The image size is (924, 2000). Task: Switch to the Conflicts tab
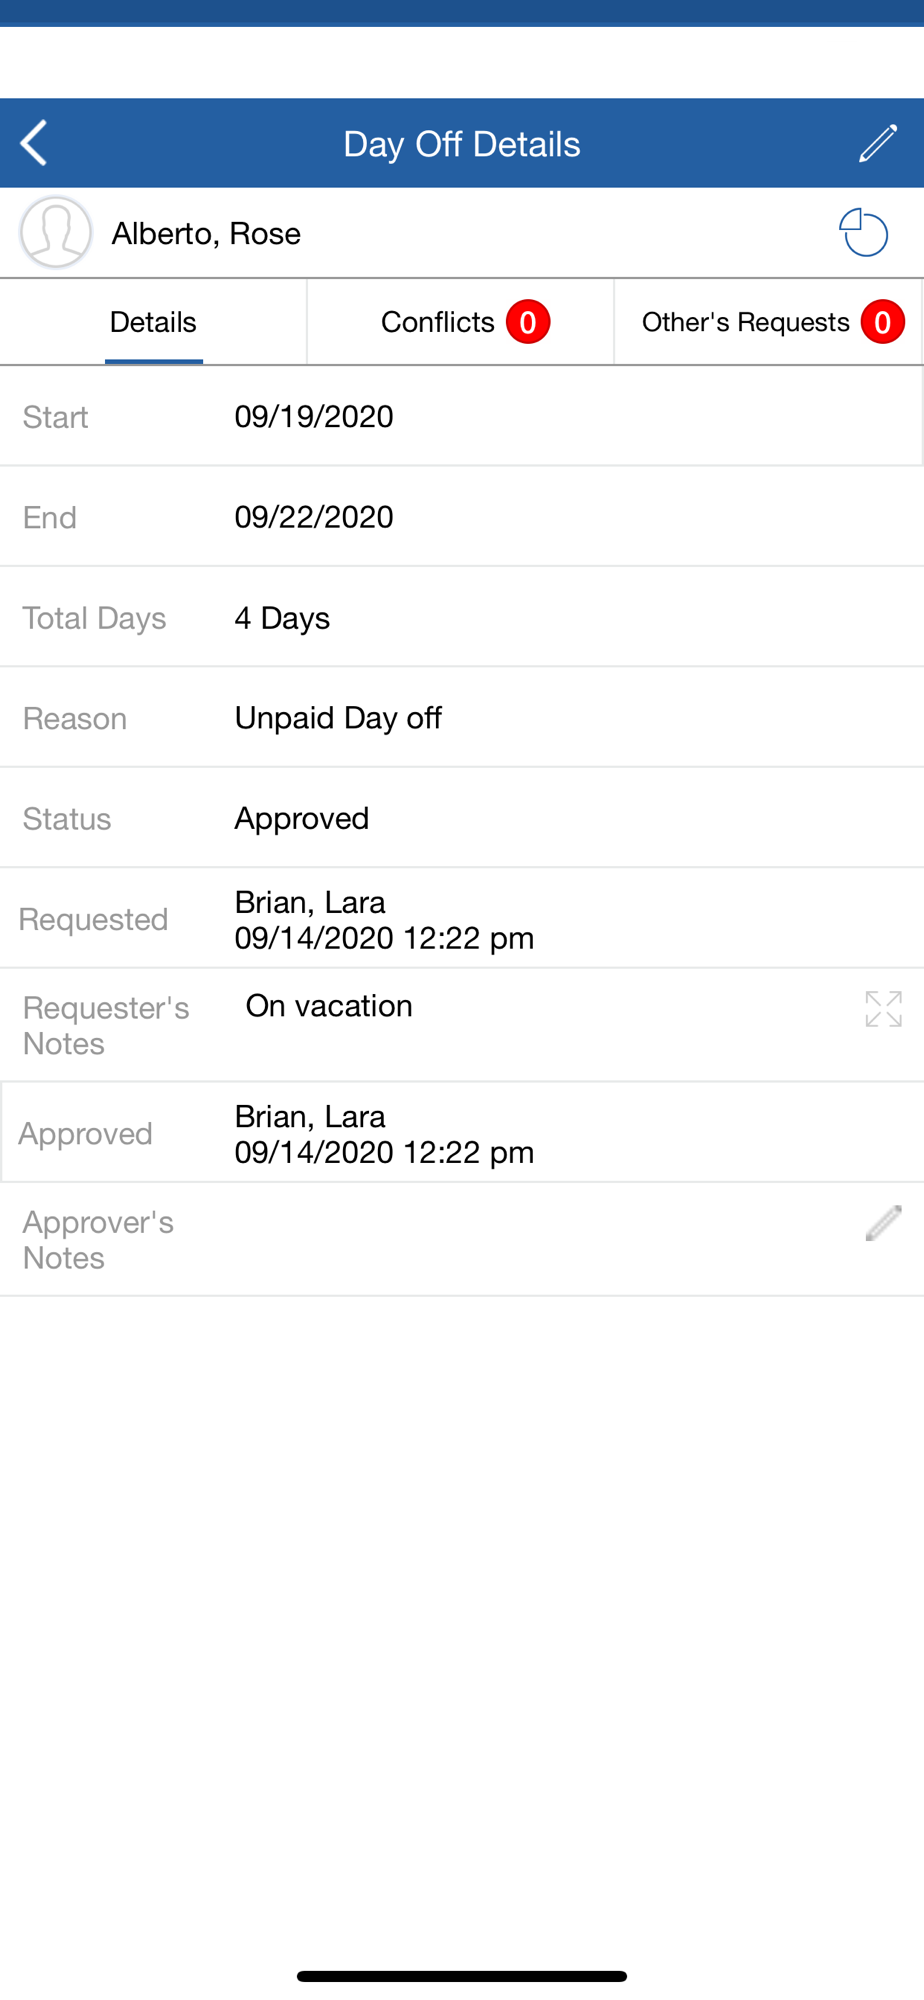point(438,322)
